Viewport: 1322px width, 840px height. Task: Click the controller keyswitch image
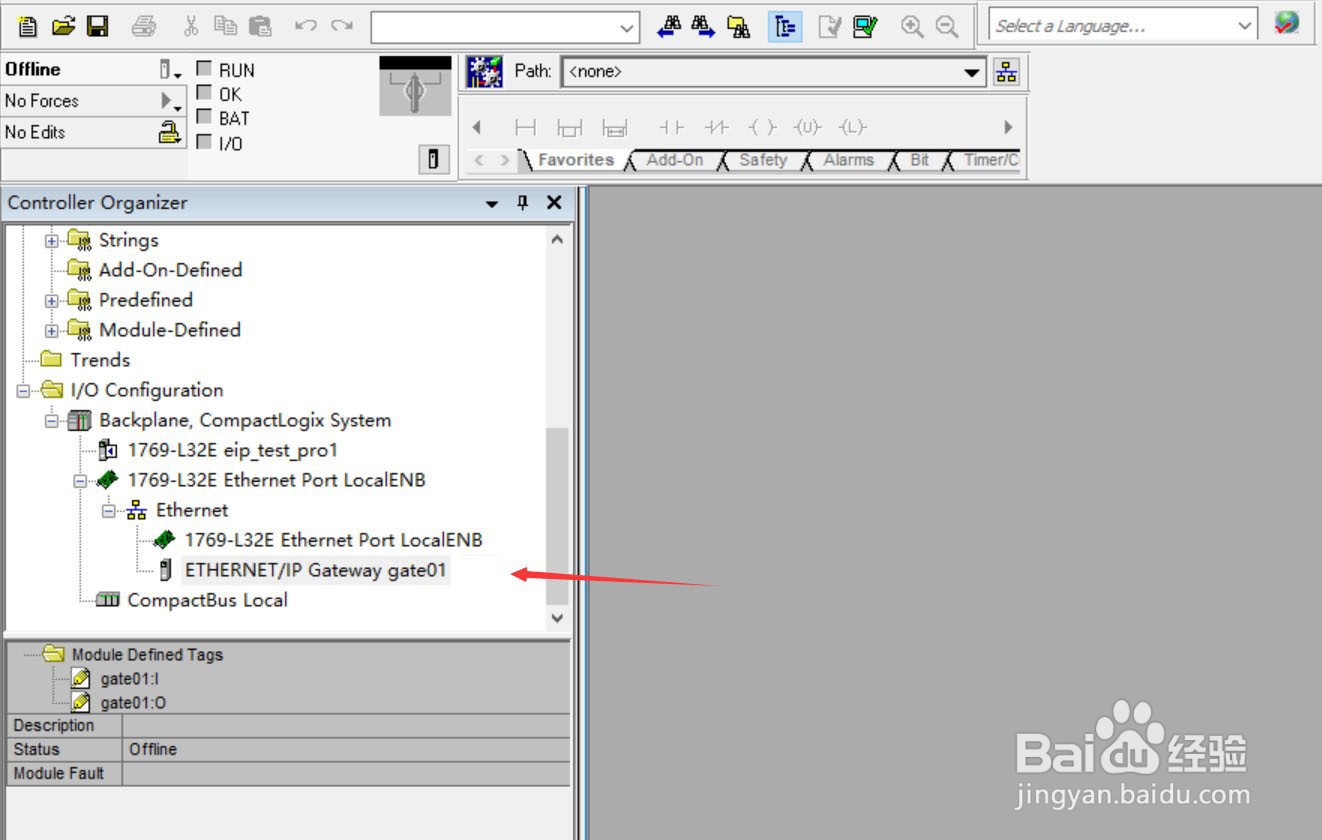(x=415, y=86)
